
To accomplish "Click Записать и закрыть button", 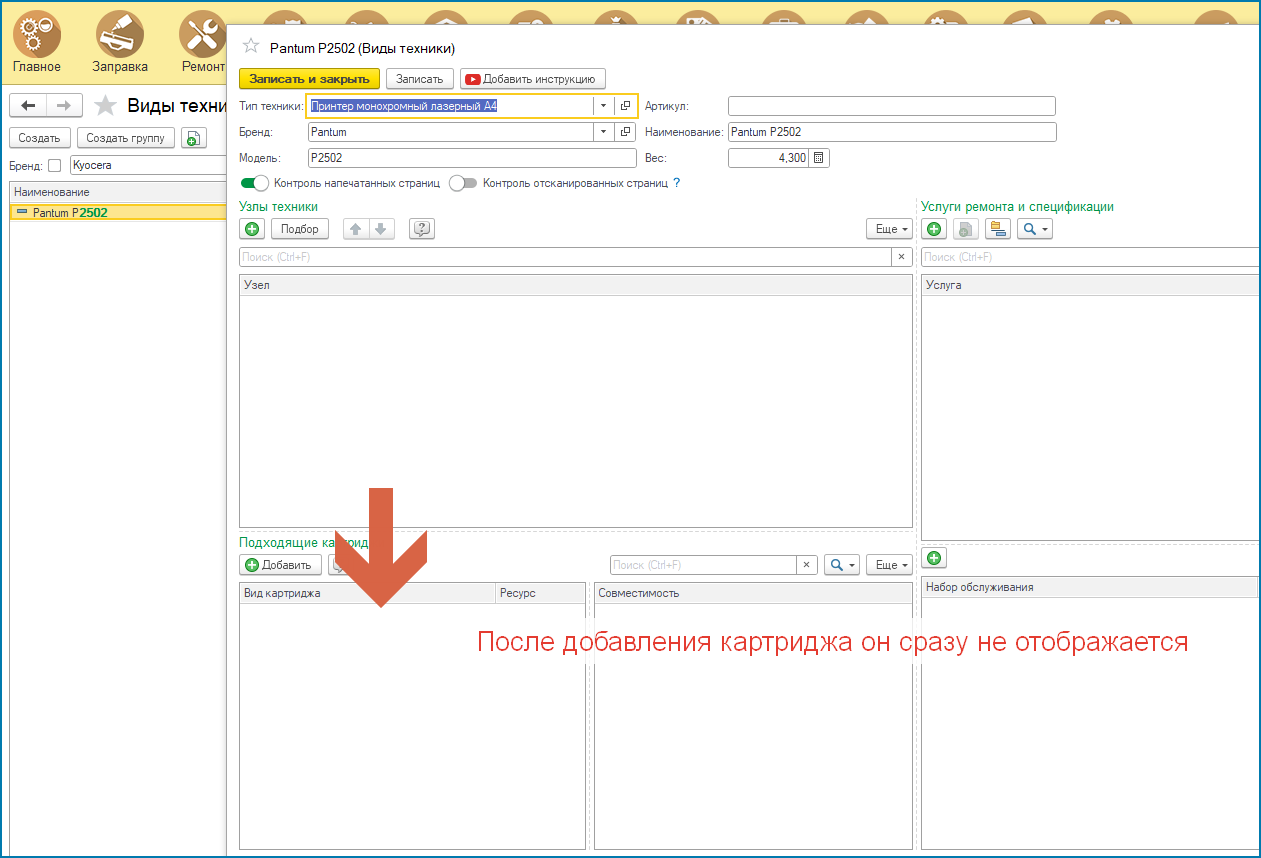I will tap(309, 79).
